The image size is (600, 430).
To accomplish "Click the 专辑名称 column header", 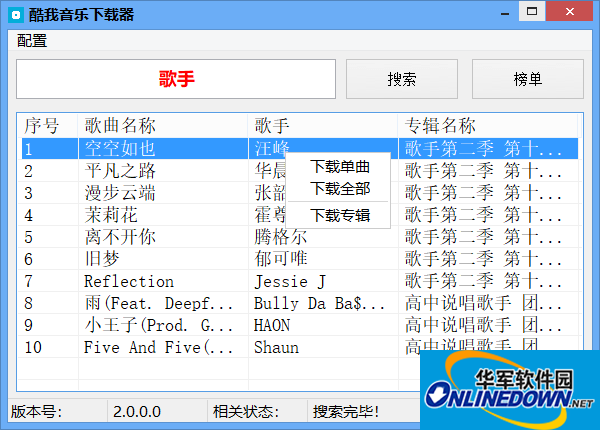I will point(488,125).
